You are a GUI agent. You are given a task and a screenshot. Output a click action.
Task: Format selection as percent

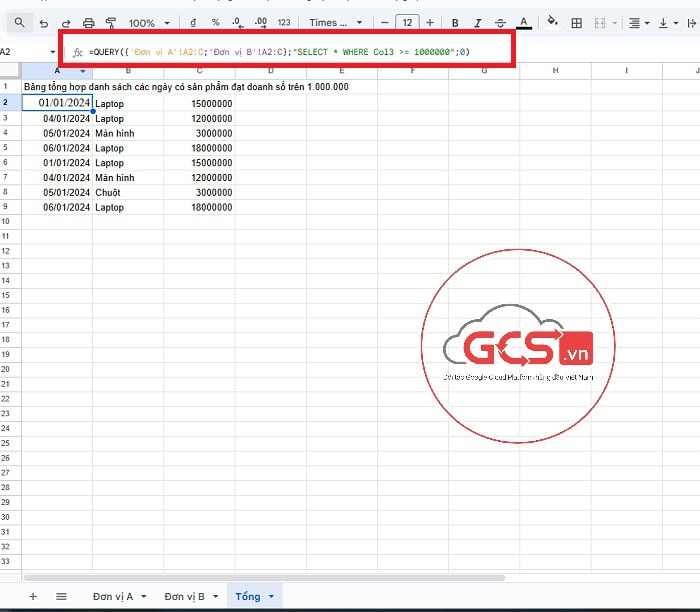pos(215,22)
